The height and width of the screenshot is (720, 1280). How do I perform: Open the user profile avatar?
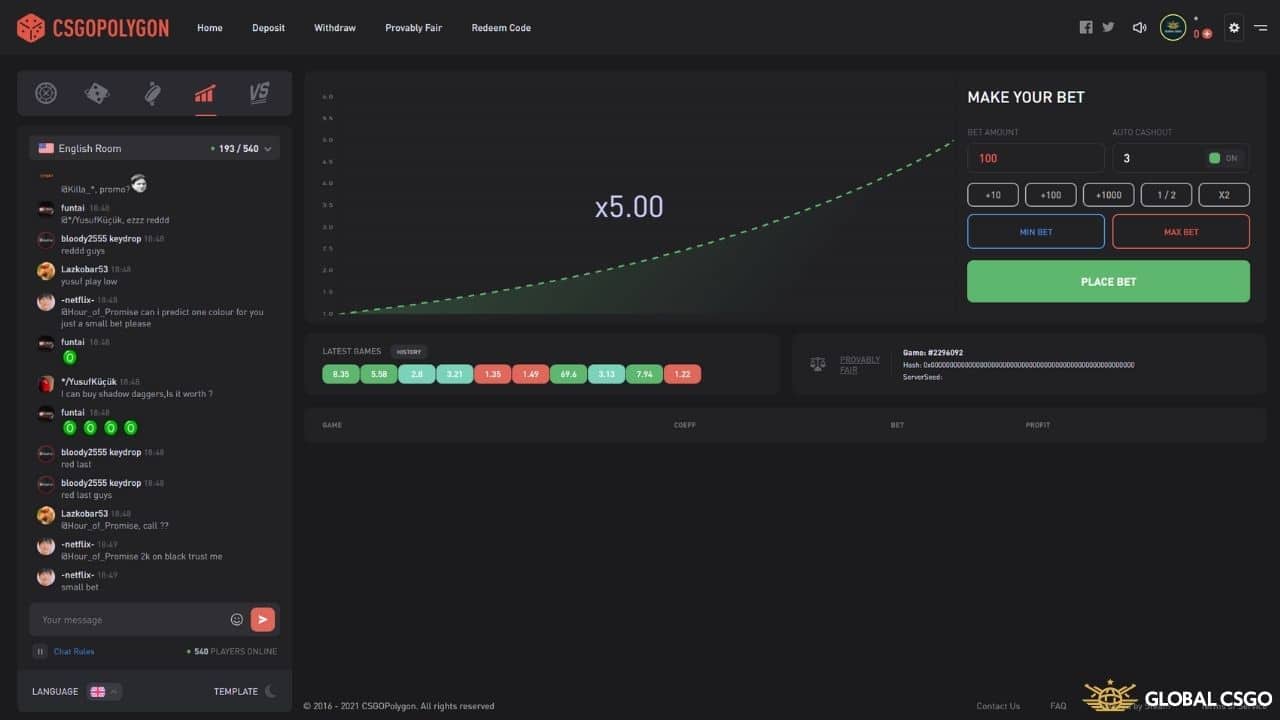1173,28
